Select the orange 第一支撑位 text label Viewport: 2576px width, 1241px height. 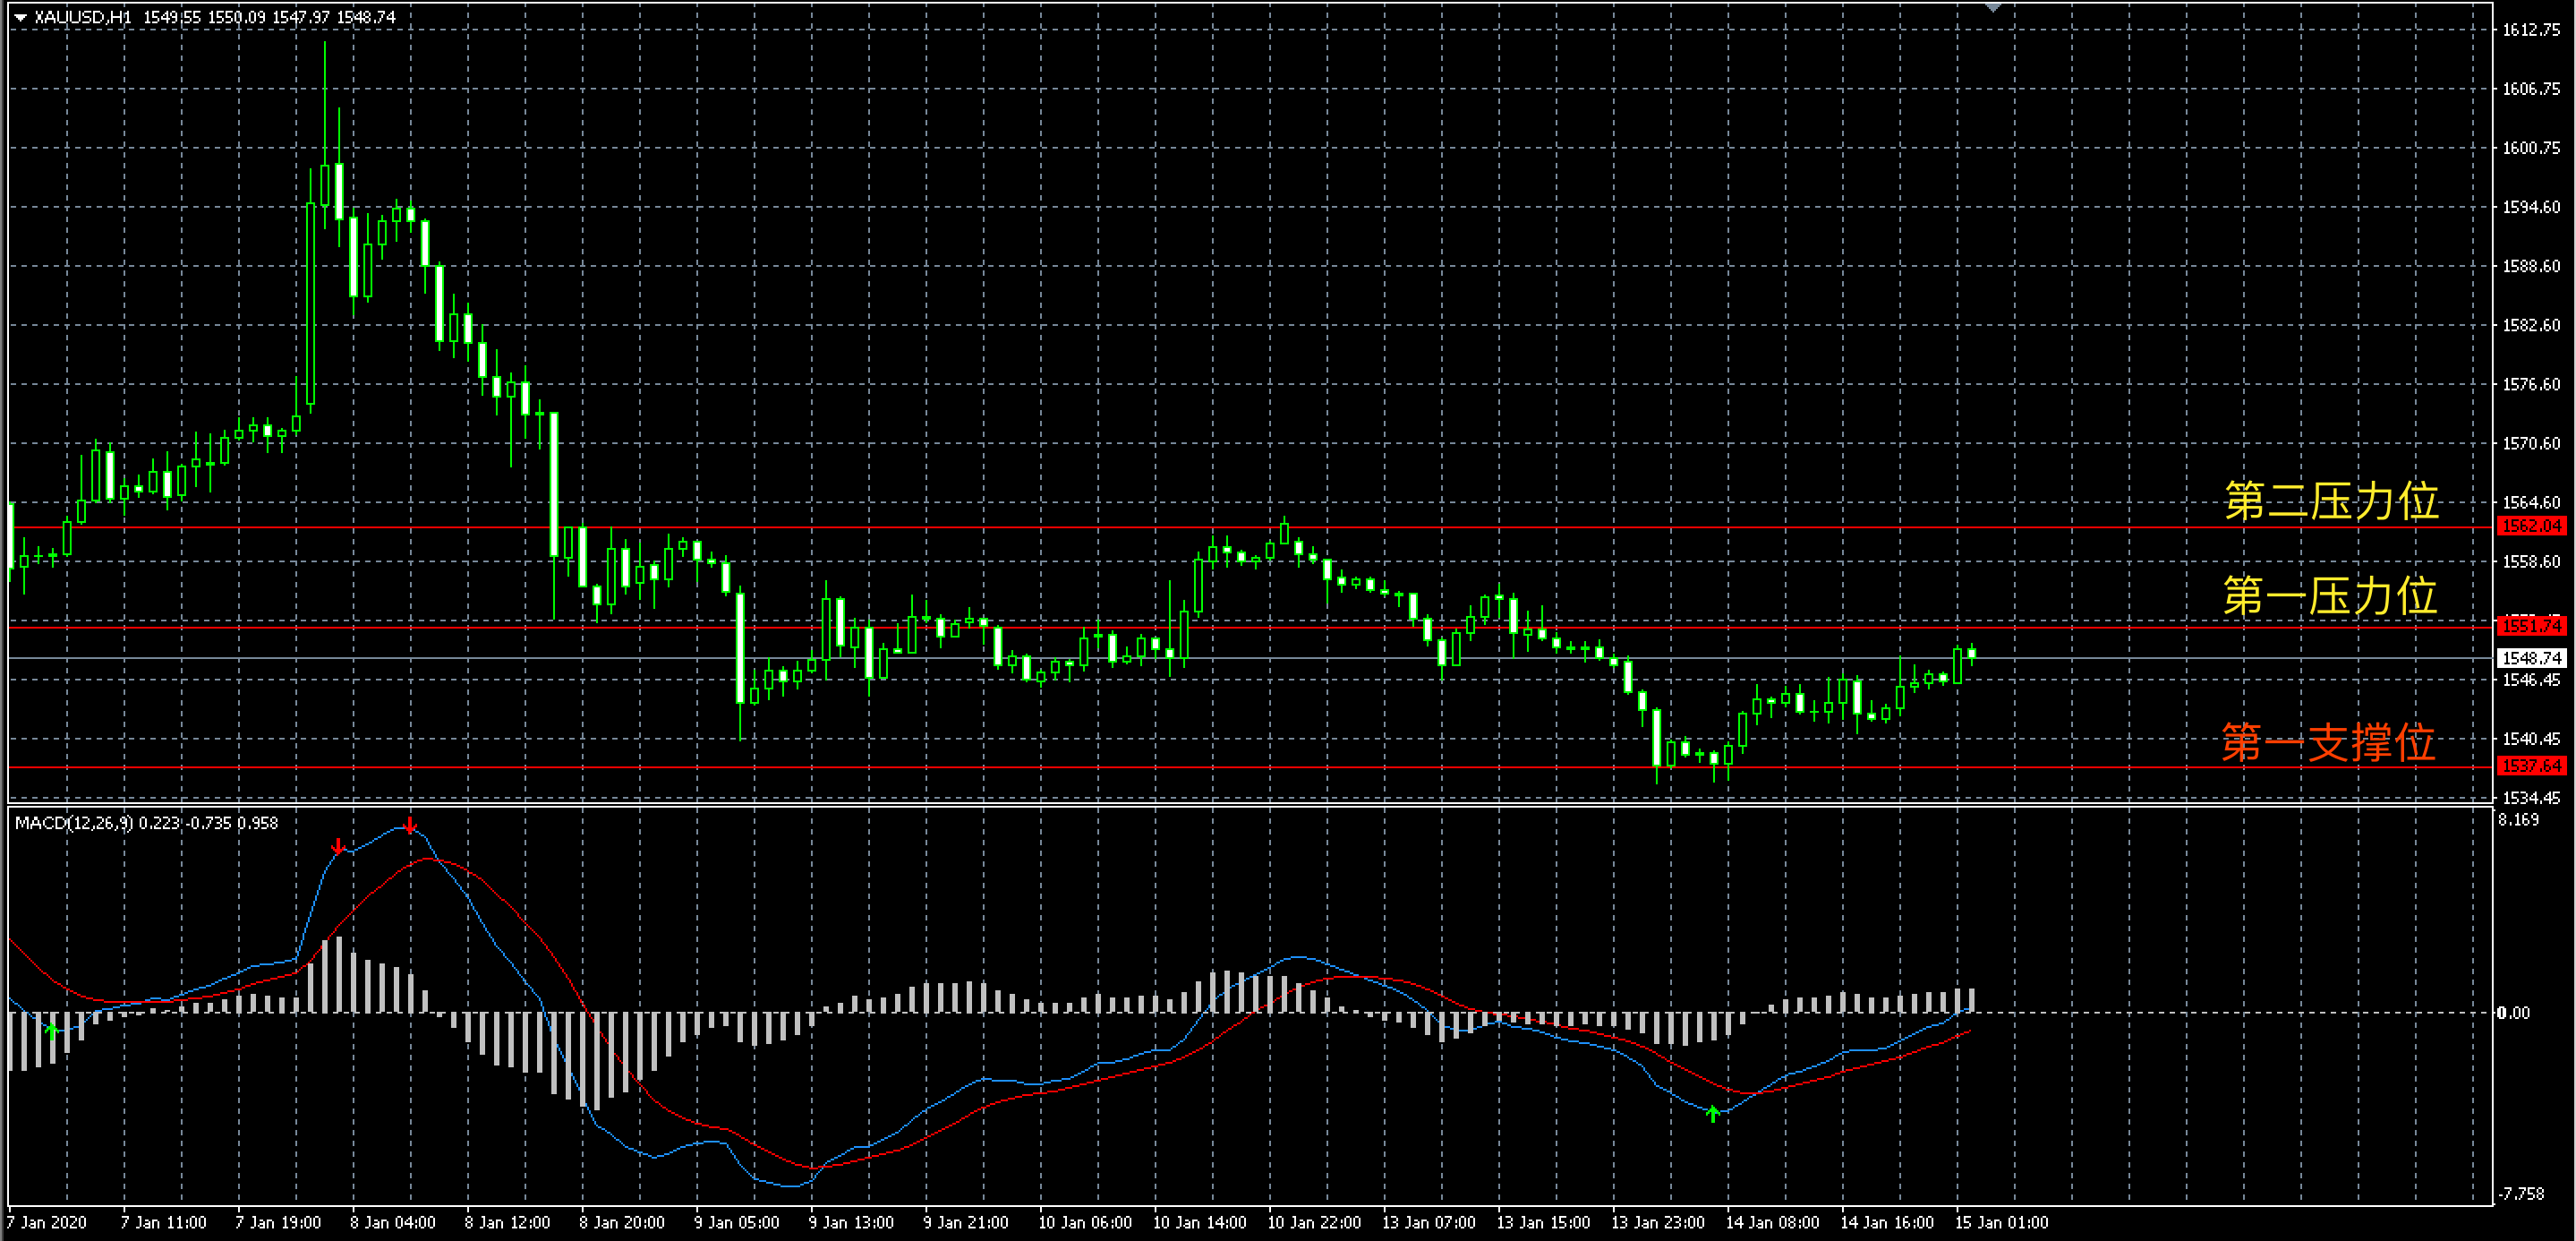pos(2328,743)
